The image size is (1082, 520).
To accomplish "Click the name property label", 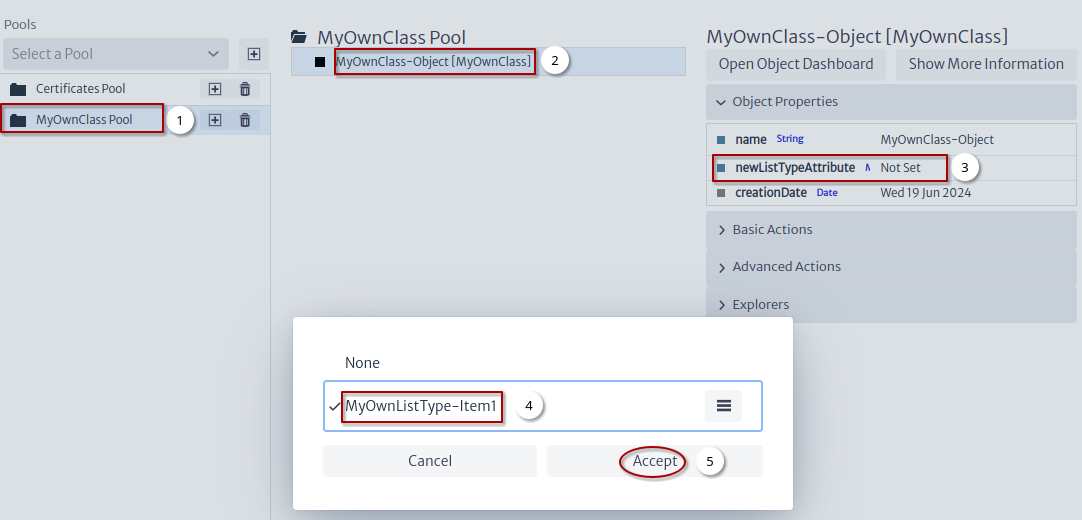I will 751,140.
